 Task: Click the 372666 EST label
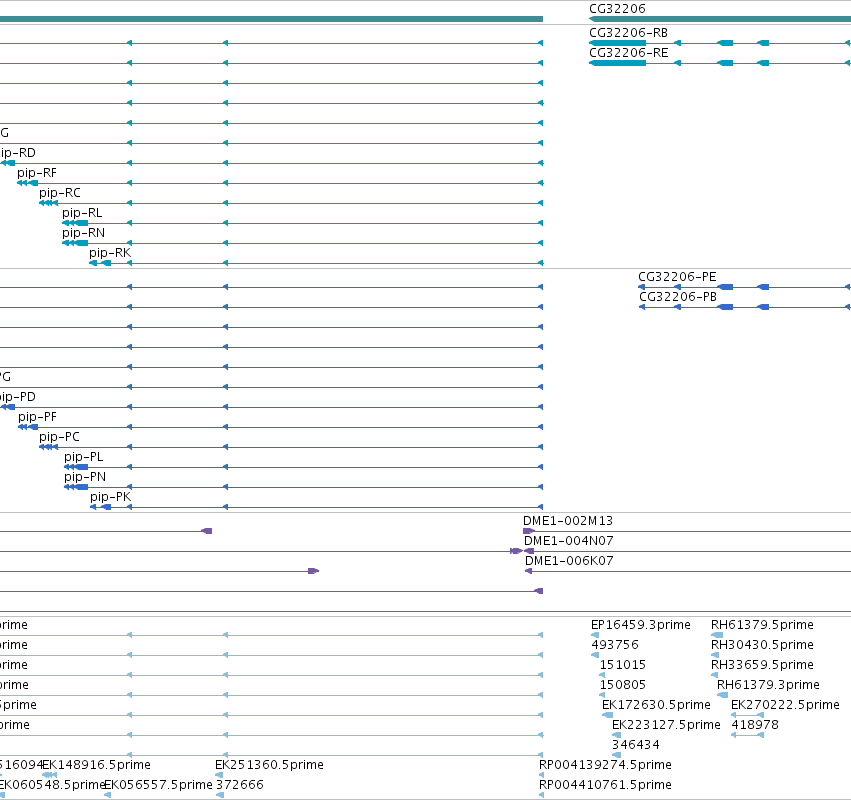tap(239, 785)
